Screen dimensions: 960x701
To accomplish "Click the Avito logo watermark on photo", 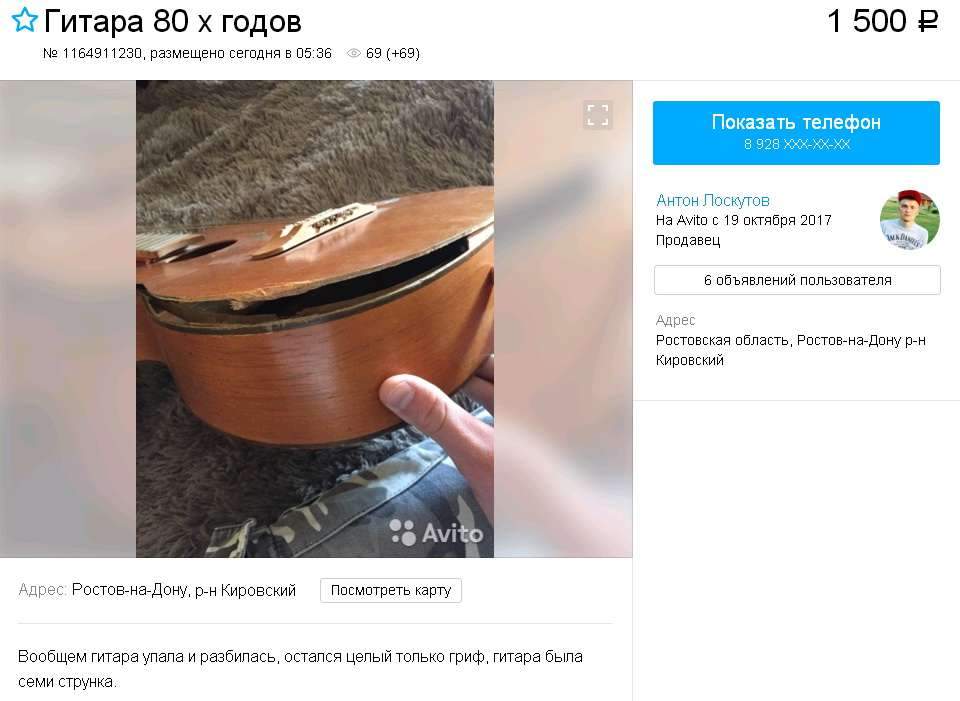I will [436, 532].
